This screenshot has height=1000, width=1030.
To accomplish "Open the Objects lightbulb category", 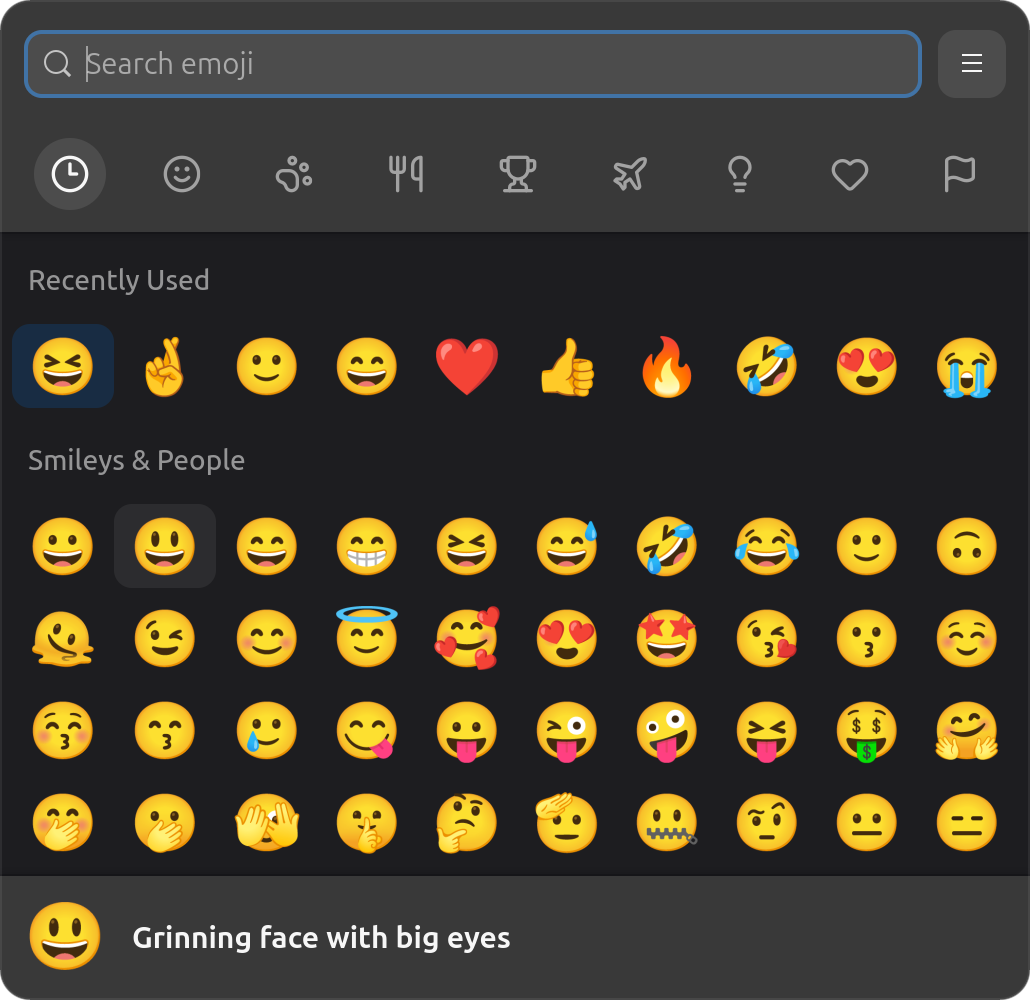I will (740, 174).
